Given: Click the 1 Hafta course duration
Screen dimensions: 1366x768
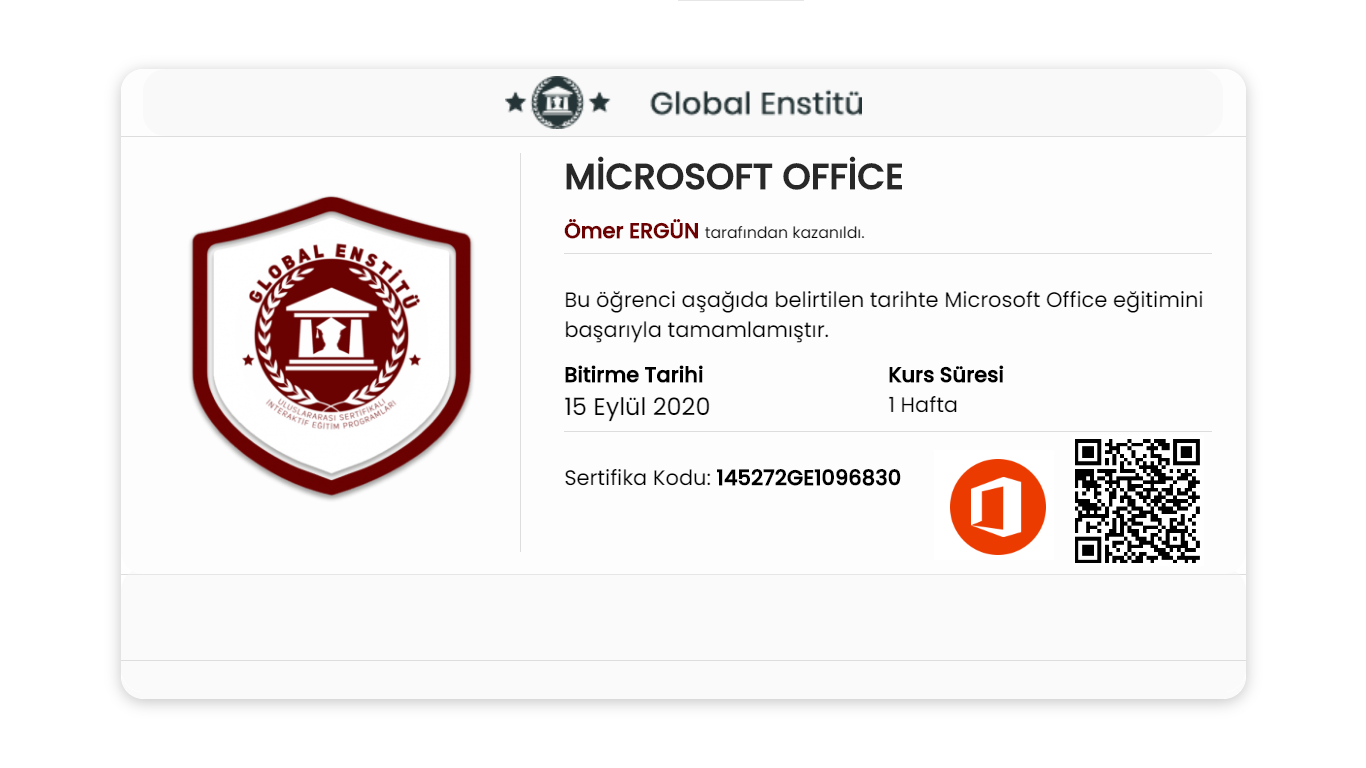Looking at the screenshot, I should coord(922,405).
